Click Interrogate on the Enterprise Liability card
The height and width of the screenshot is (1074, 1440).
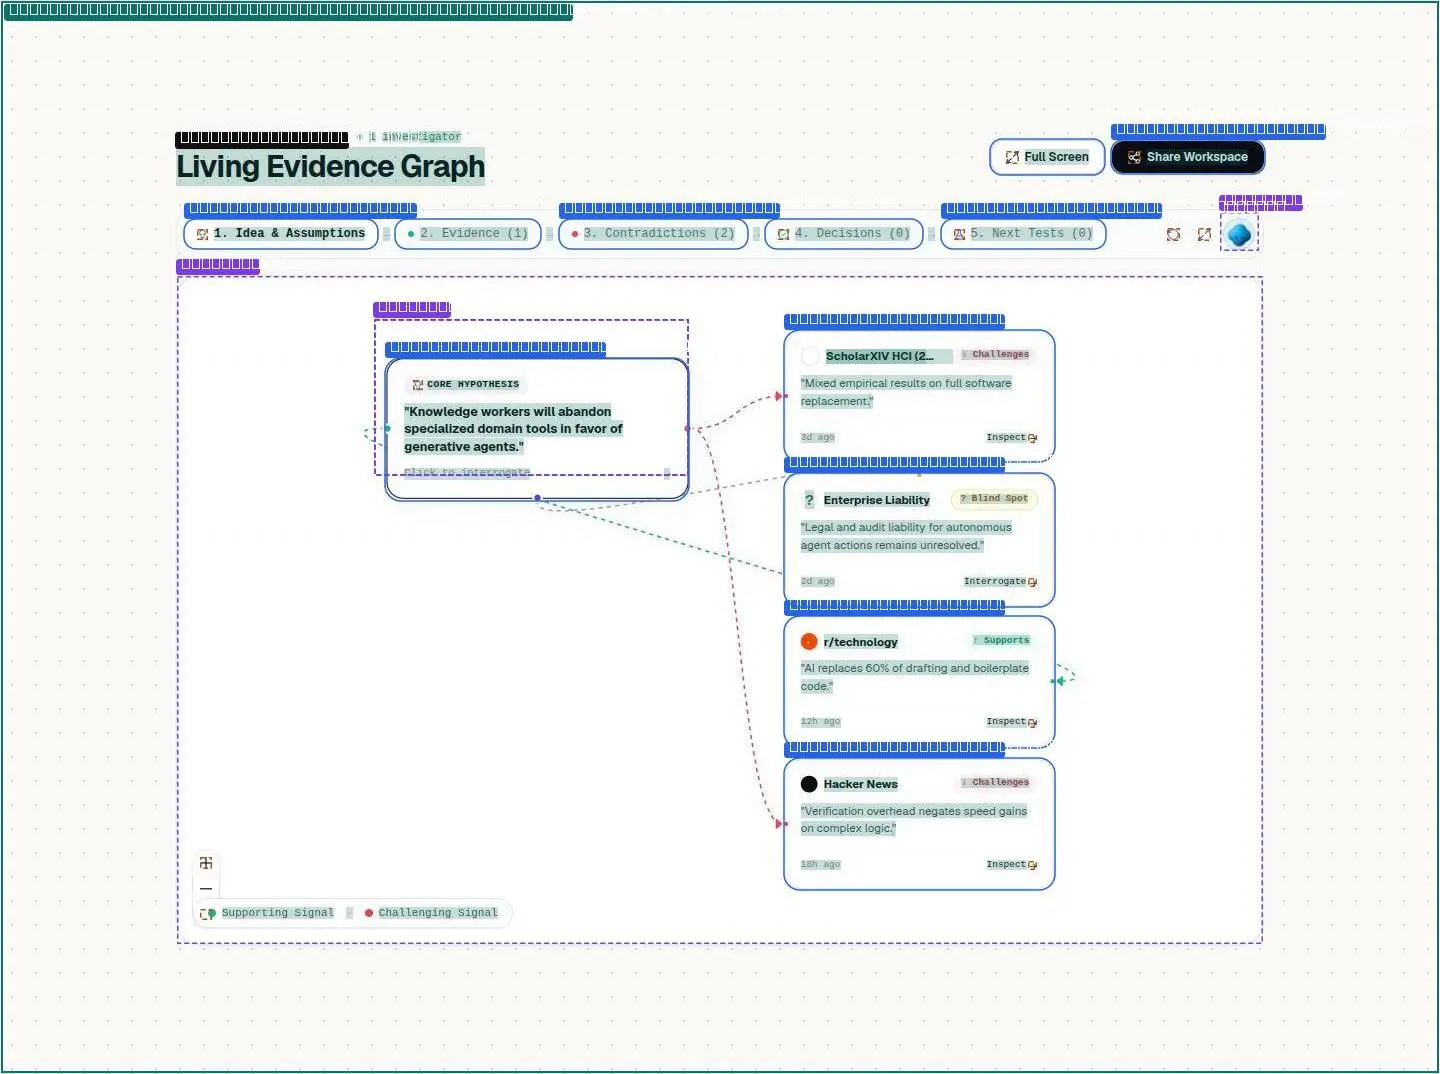[1000, 582]
